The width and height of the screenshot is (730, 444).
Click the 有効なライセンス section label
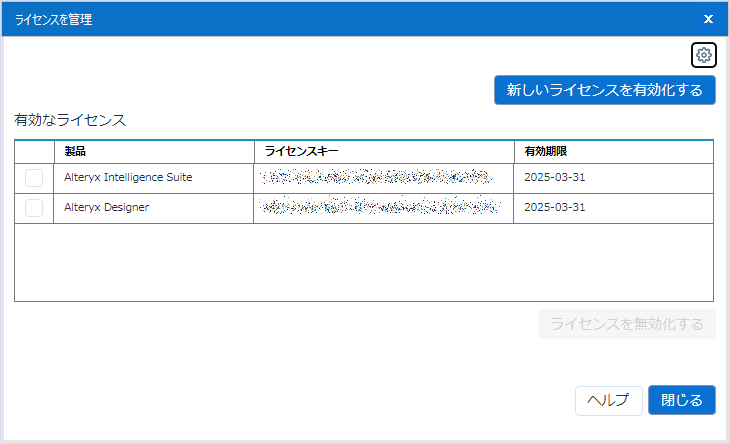(70, 120)
